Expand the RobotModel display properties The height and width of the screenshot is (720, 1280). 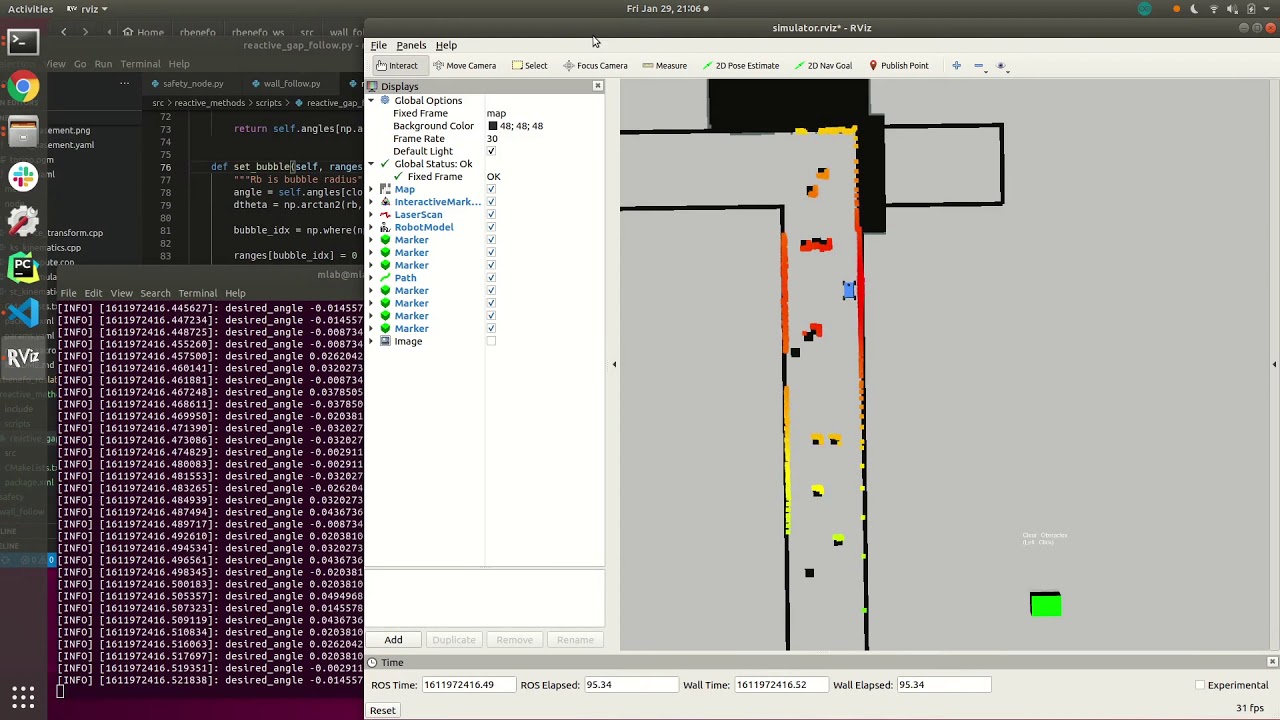pyautogui.click(x=371, y=227)
